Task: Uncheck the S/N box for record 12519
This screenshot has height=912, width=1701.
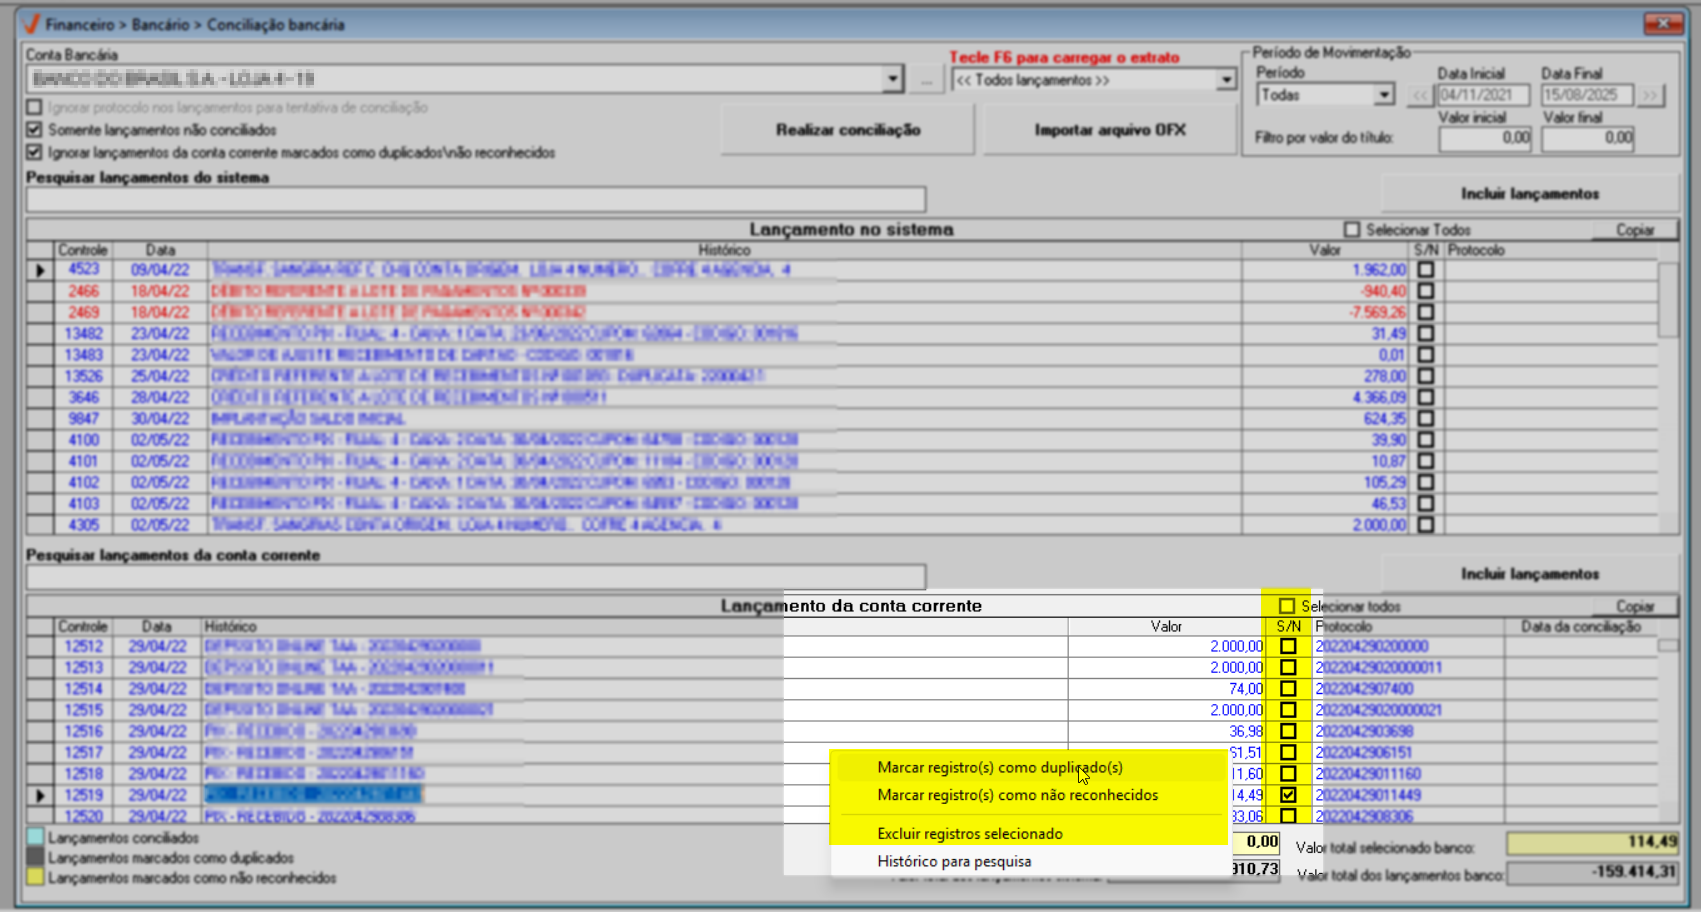Action: point(1288,795)
